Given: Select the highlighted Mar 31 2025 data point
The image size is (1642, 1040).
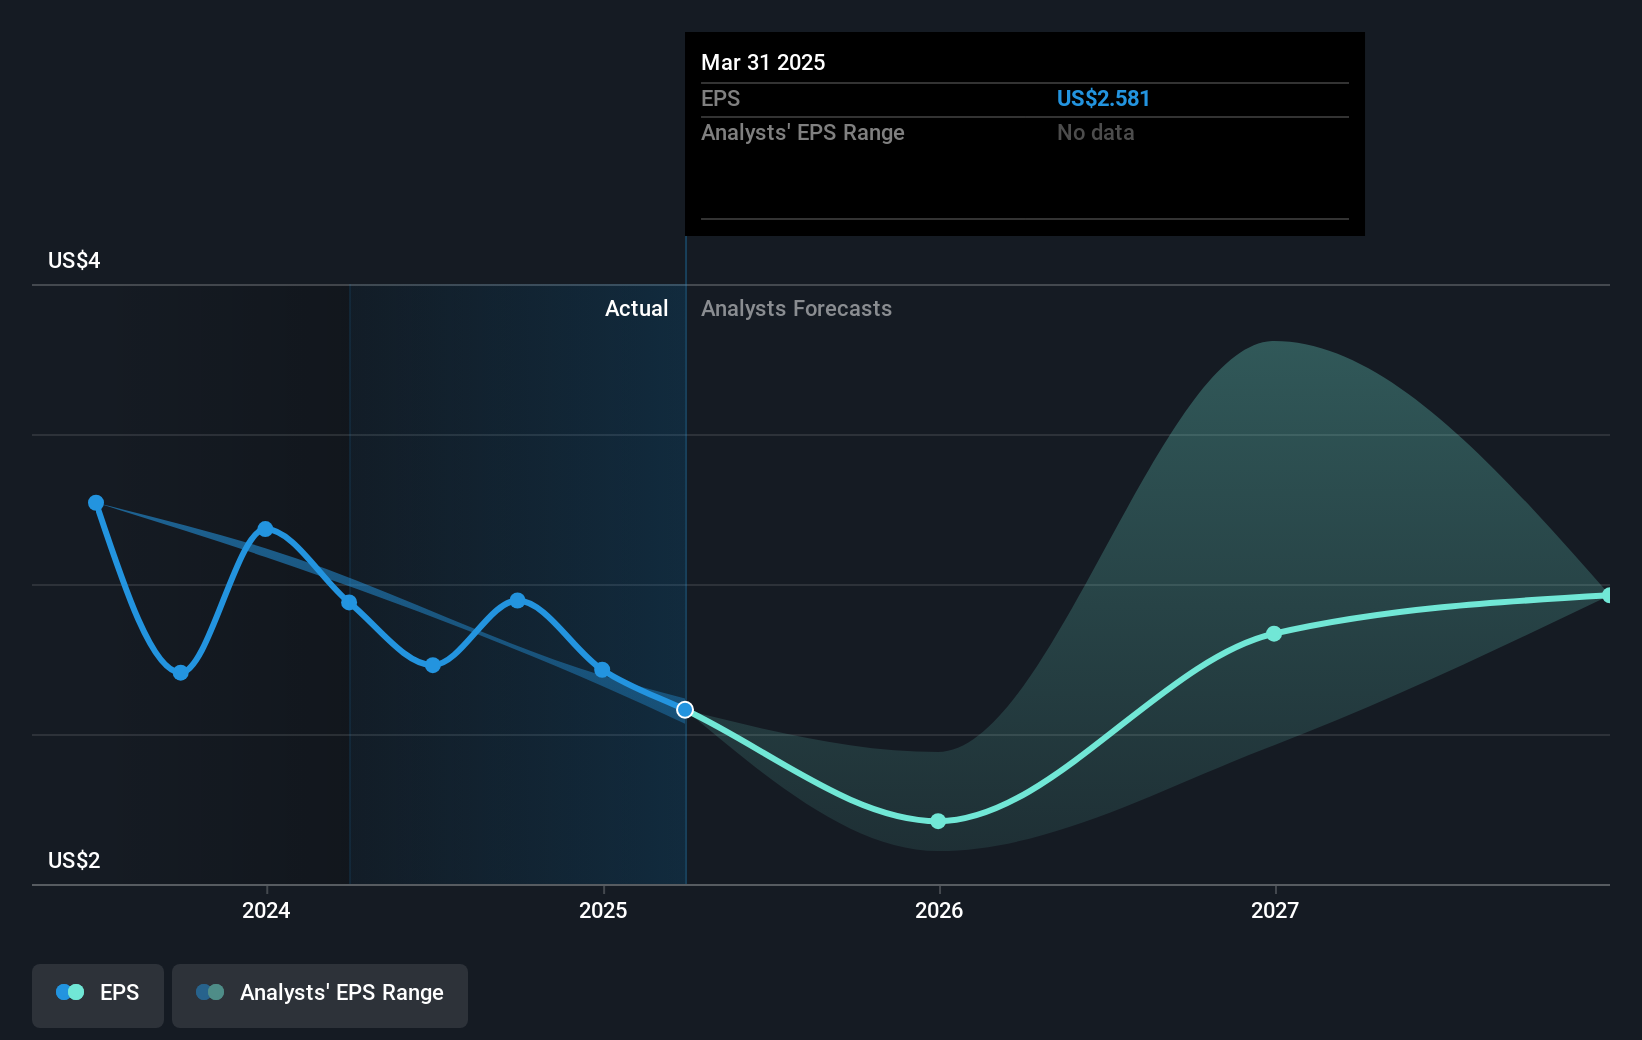Looking at the screenshot, I should pyautogui.click(x=685, y=710).
